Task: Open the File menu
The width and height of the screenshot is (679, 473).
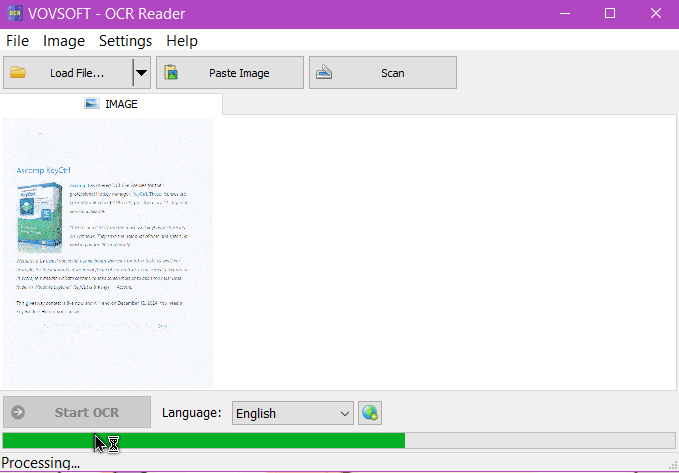Action: pos(17,41)
